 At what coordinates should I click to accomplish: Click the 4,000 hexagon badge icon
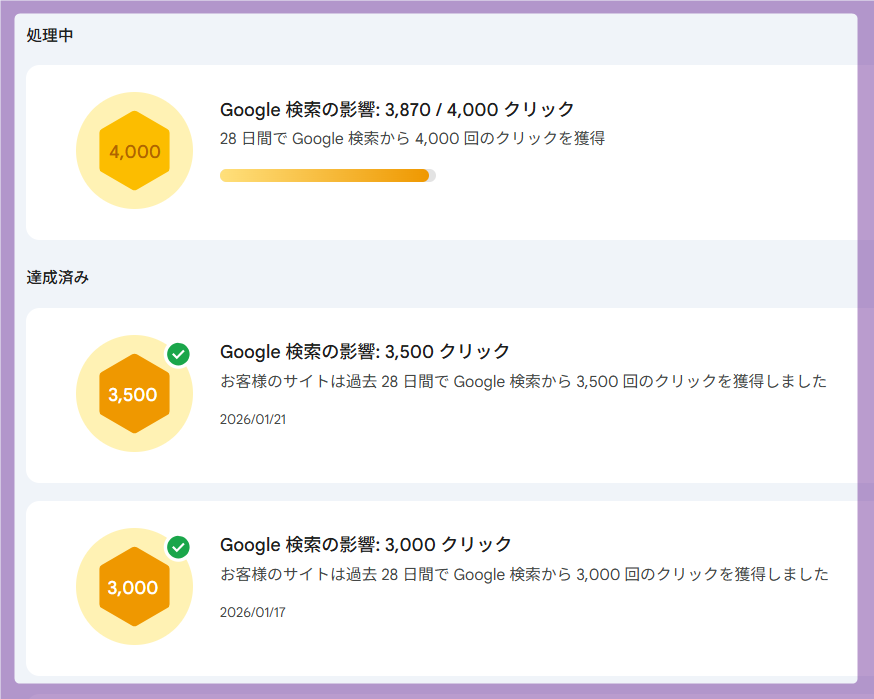[134, 151]
